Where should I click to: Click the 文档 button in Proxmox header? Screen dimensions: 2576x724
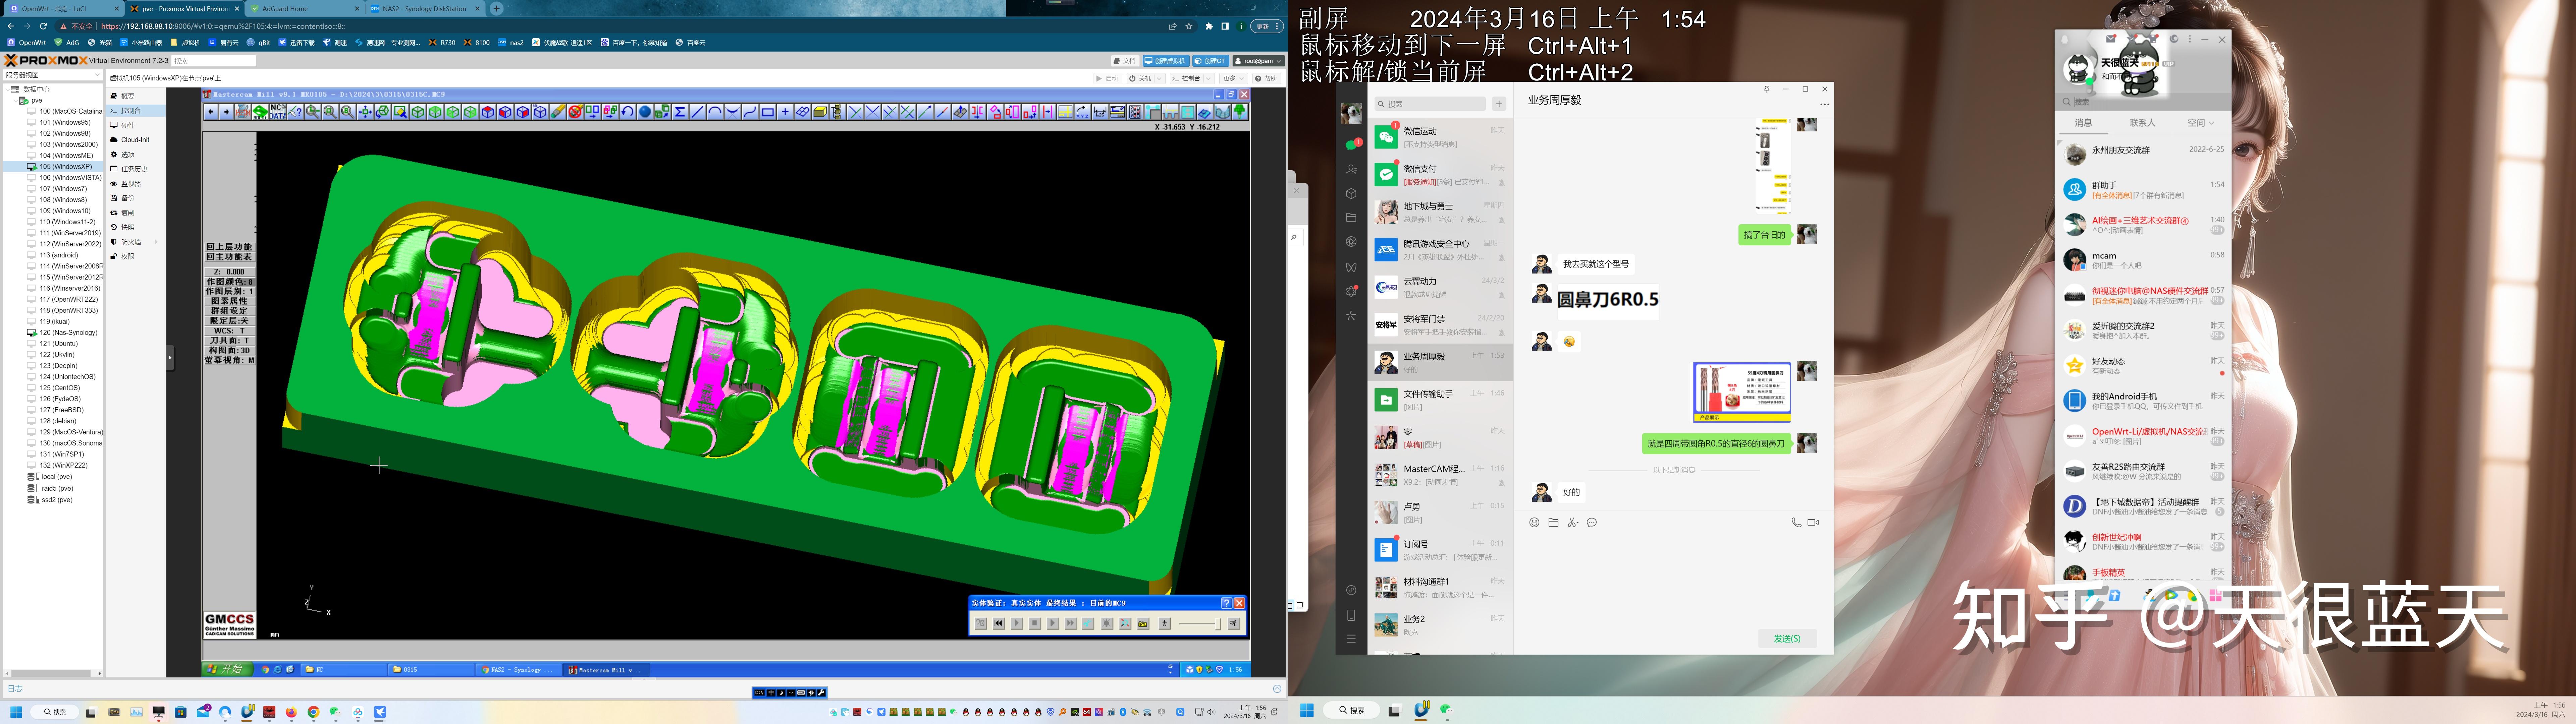(x=1126, y=61)
